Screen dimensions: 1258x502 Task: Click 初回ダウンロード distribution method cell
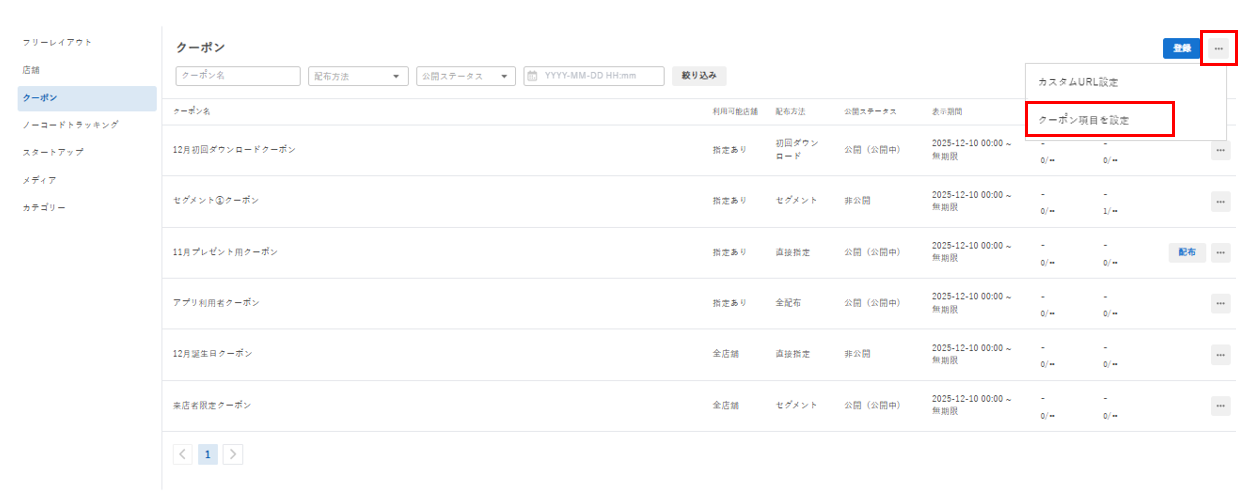[797, 150]
